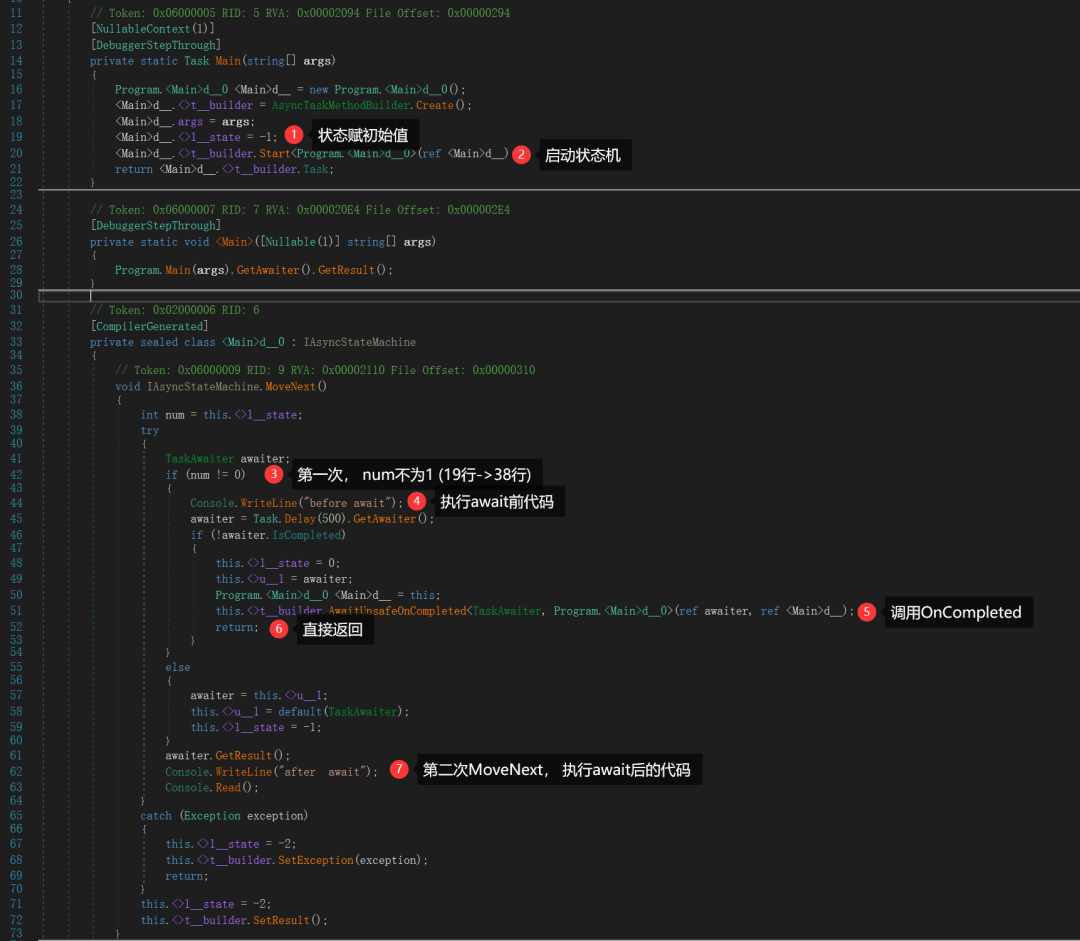Click <>u__1 field on line 49
The height and width of the screenshot is (941, 1080).
(x=265, y=579)
